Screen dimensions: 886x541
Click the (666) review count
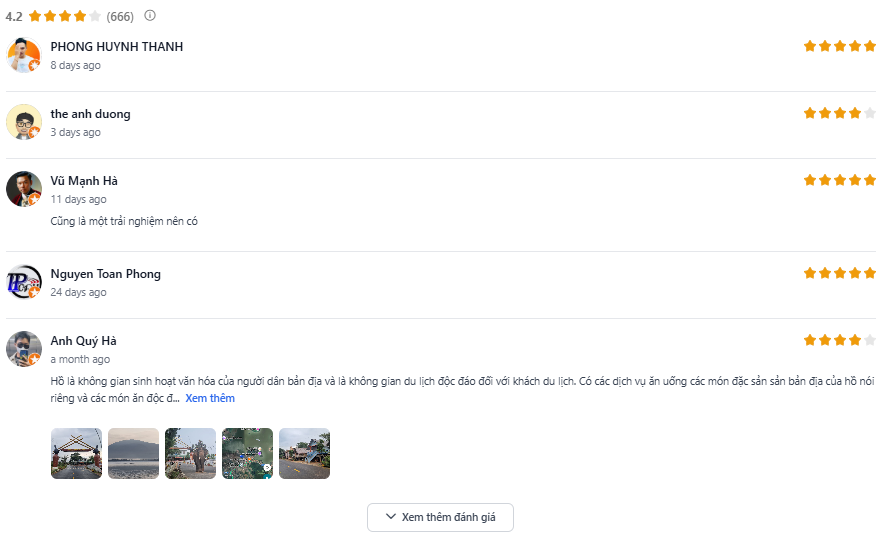[x=120, y=16]
